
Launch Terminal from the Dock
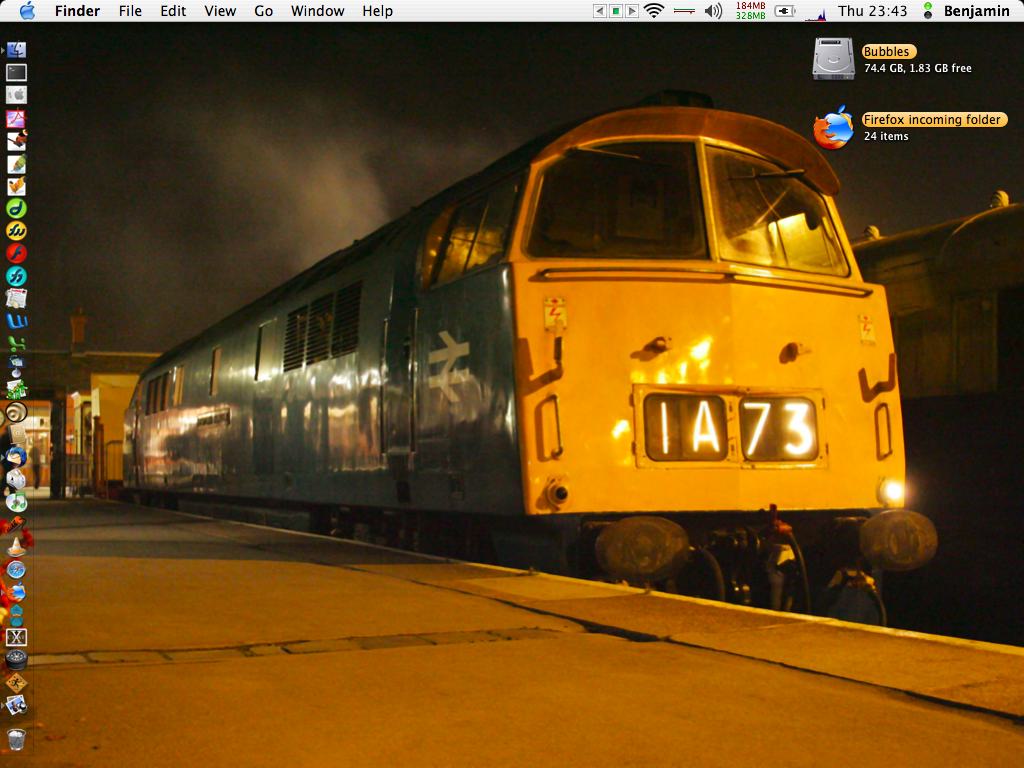16,72
